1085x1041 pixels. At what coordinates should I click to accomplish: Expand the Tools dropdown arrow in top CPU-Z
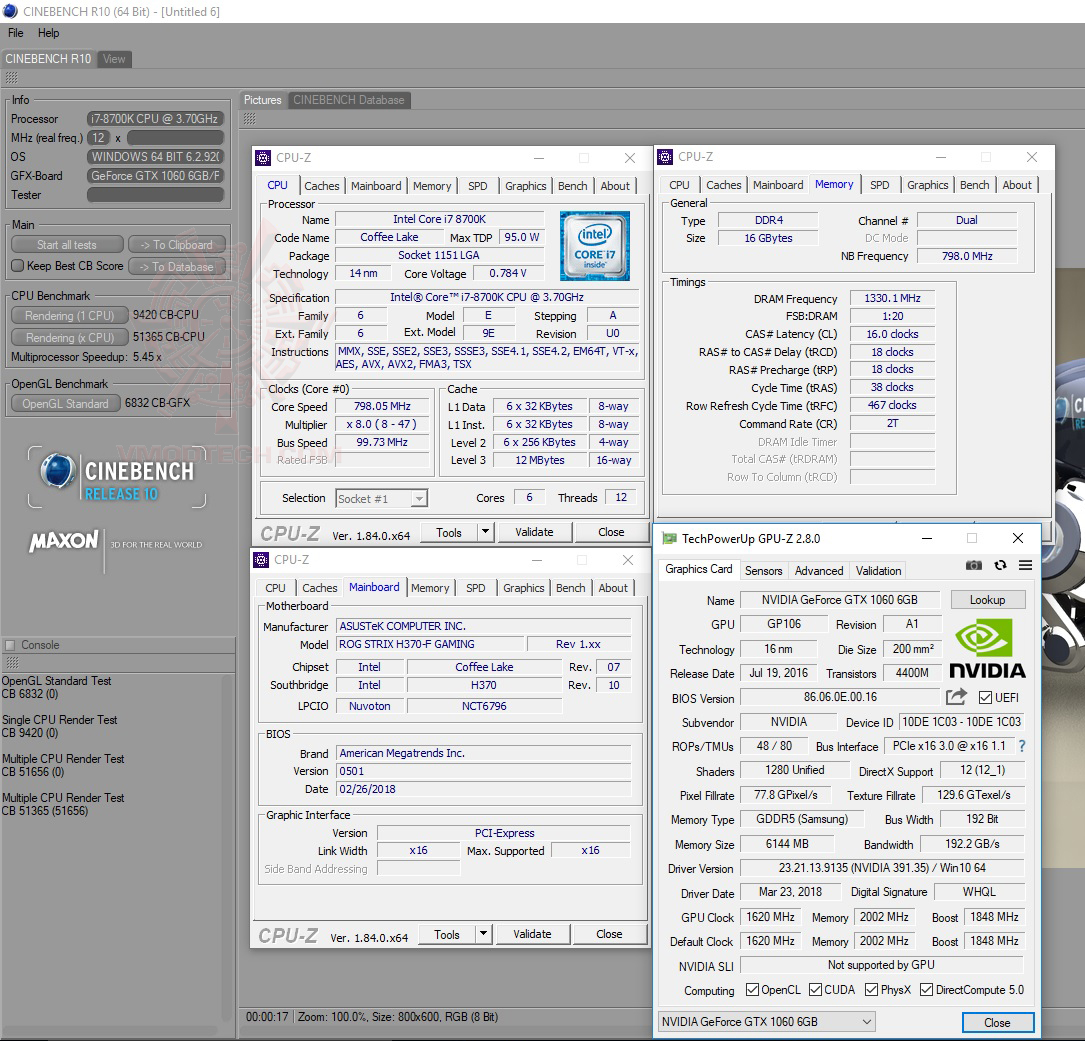click(485, 532)
